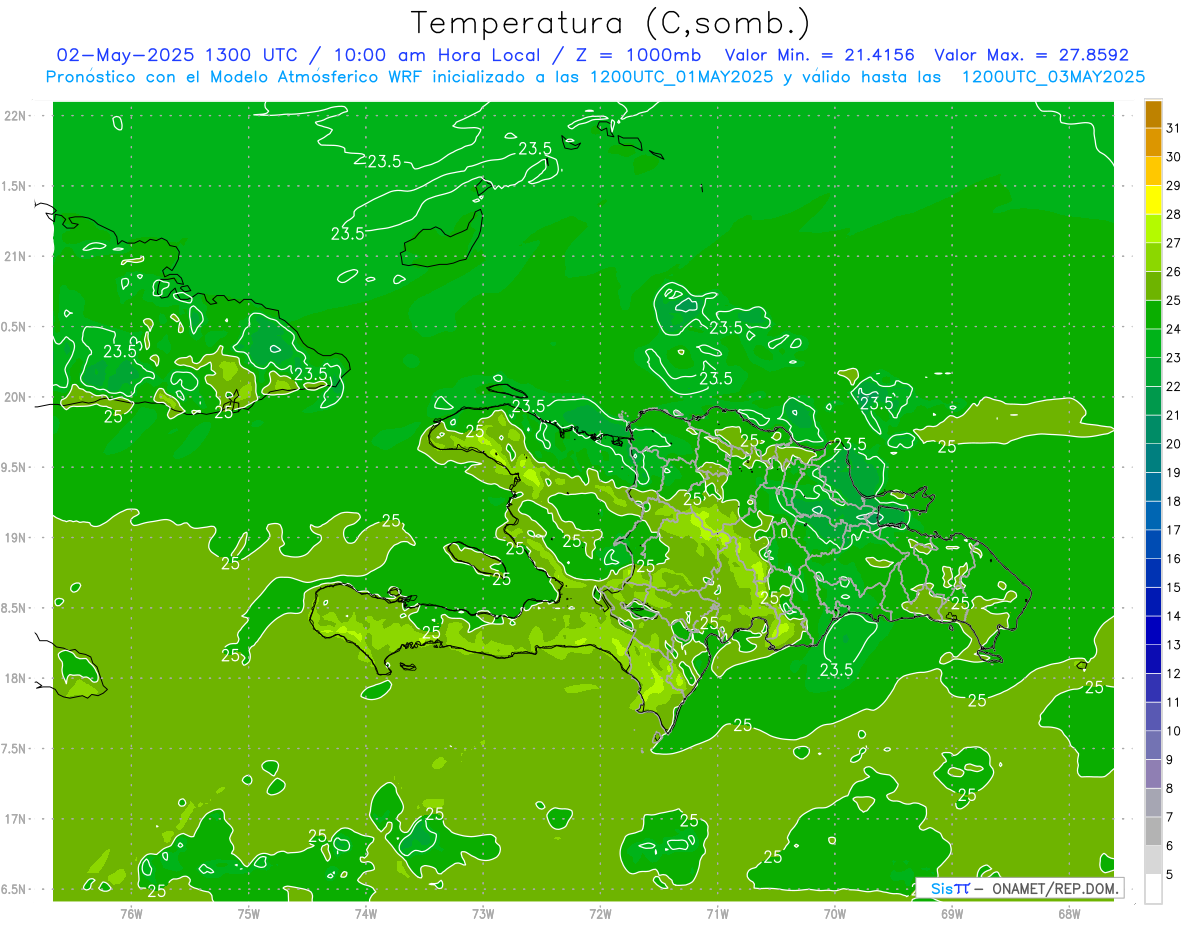
Task: Click the "SisTT – ONAMET/REP.DOM." credit label
Action: click(x=1020, y=888)
